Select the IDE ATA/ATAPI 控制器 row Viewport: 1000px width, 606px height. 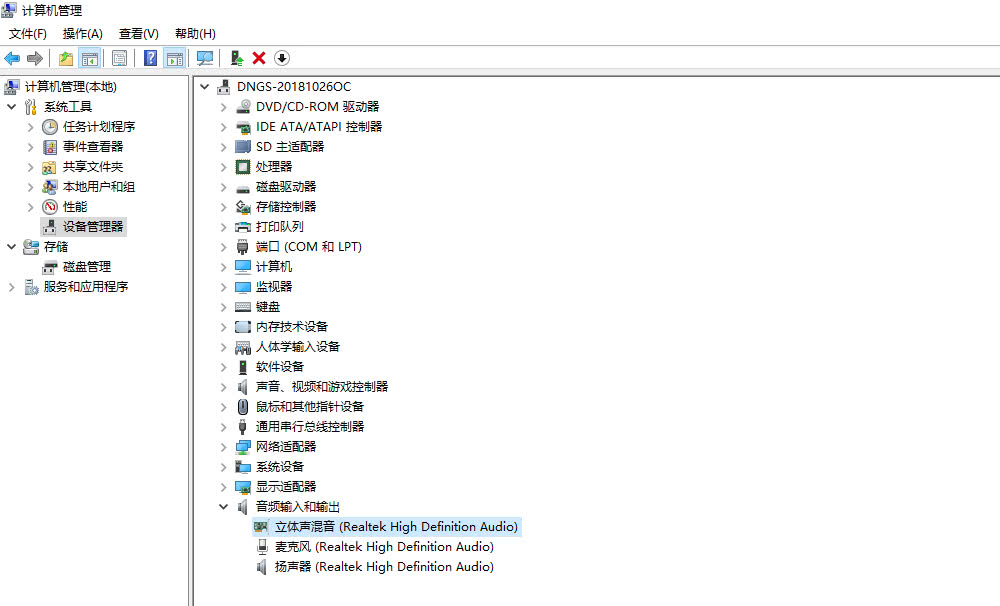pos(319,127)
